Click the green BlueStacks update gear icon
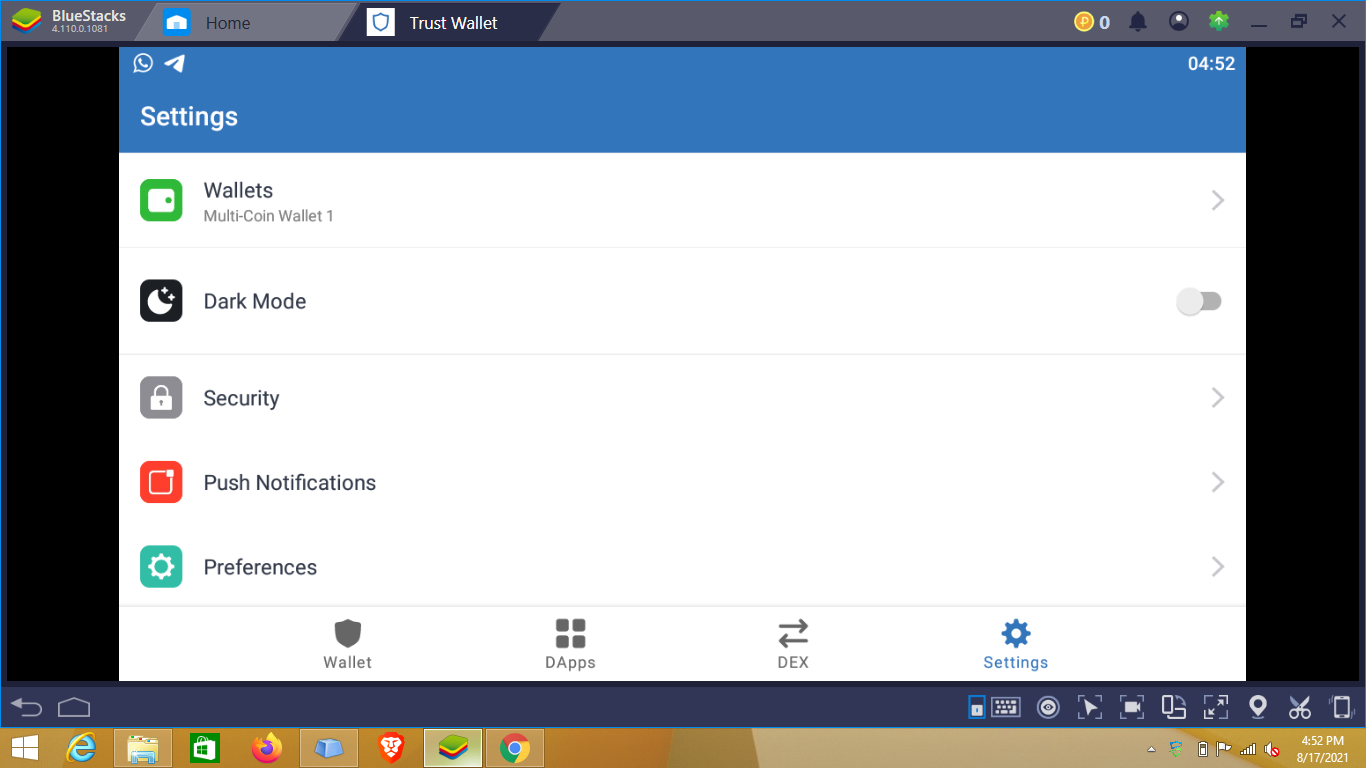The image size is (1366, 768). 1219,21
